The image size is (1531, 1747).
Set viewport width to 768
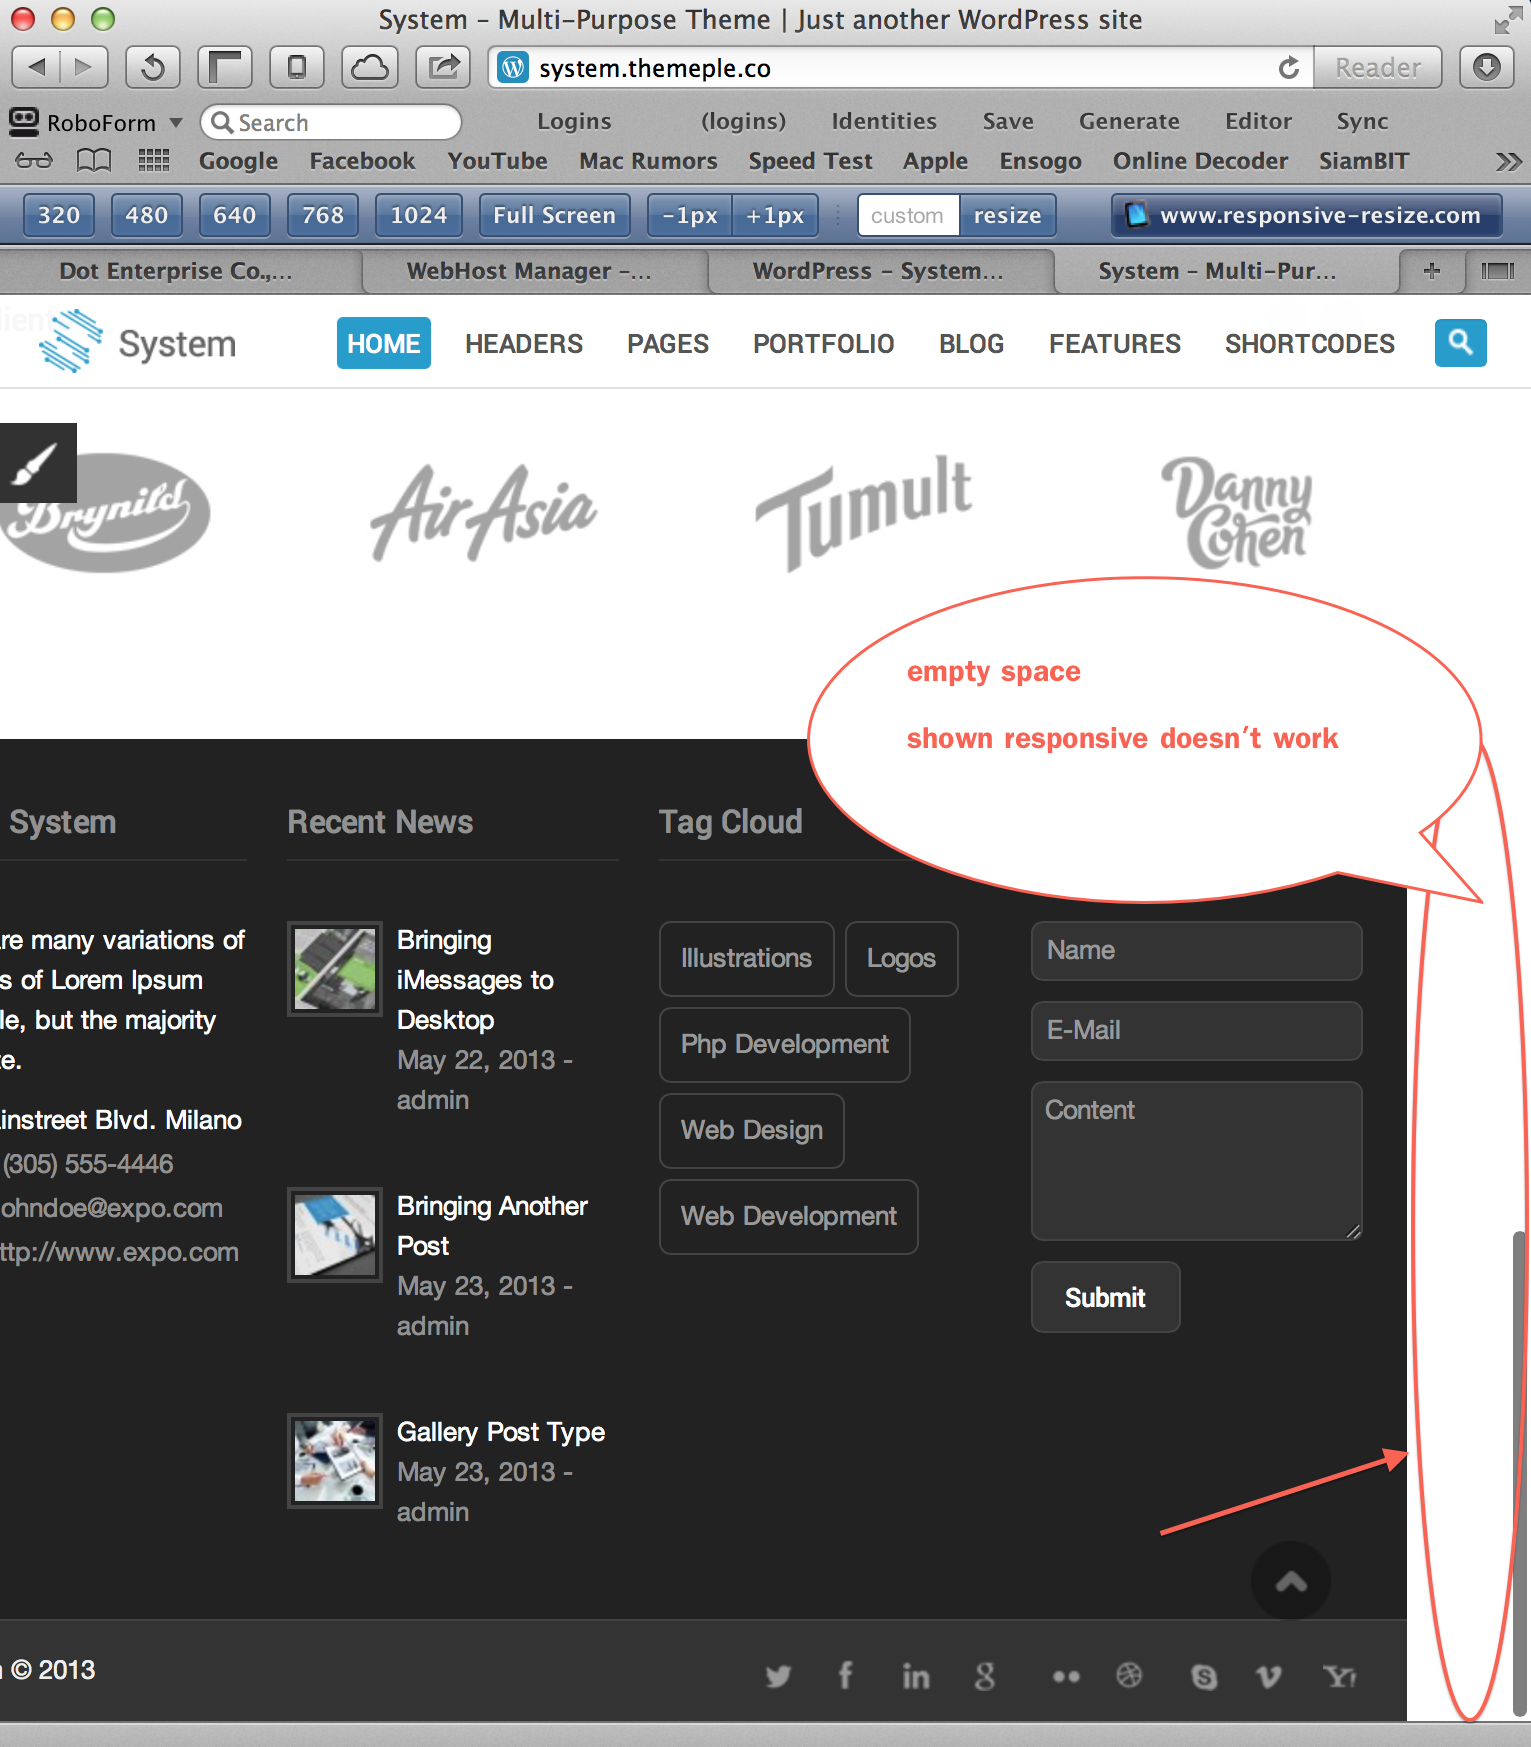click(323, 215)
